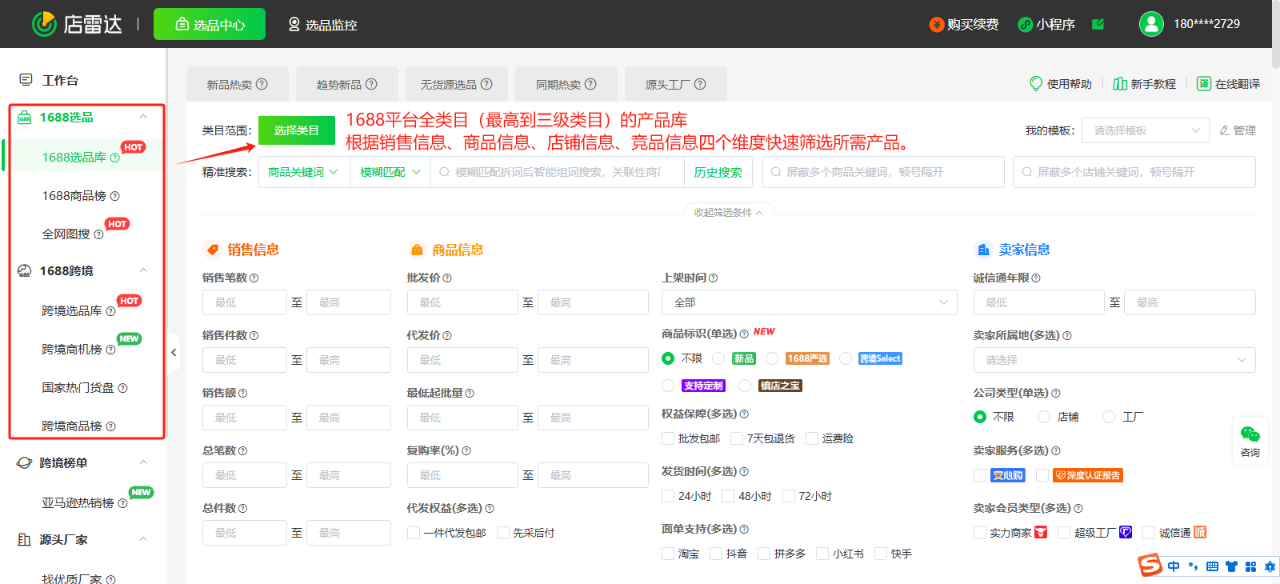Switch to the 无货源选品 tab
Screen dimensions: 1280x584
coord(456,85)
